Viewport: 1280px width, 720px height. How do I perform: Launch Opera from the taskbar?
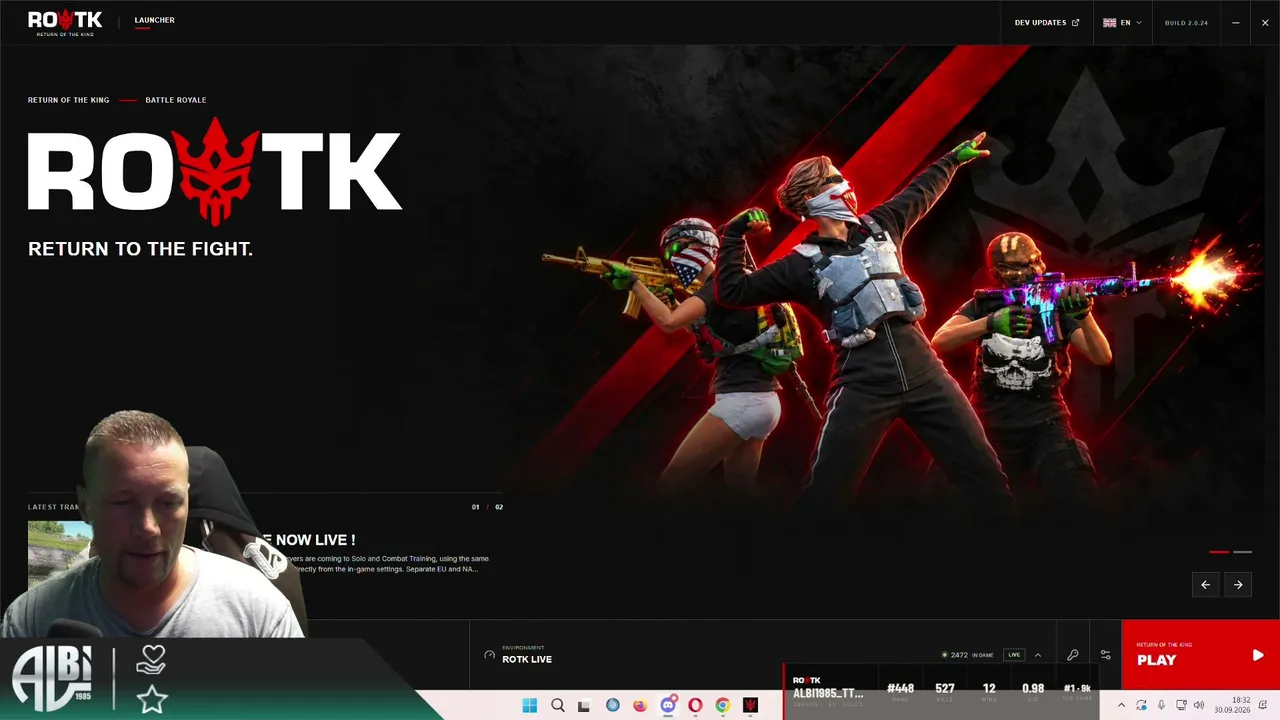tap(695, 705)
